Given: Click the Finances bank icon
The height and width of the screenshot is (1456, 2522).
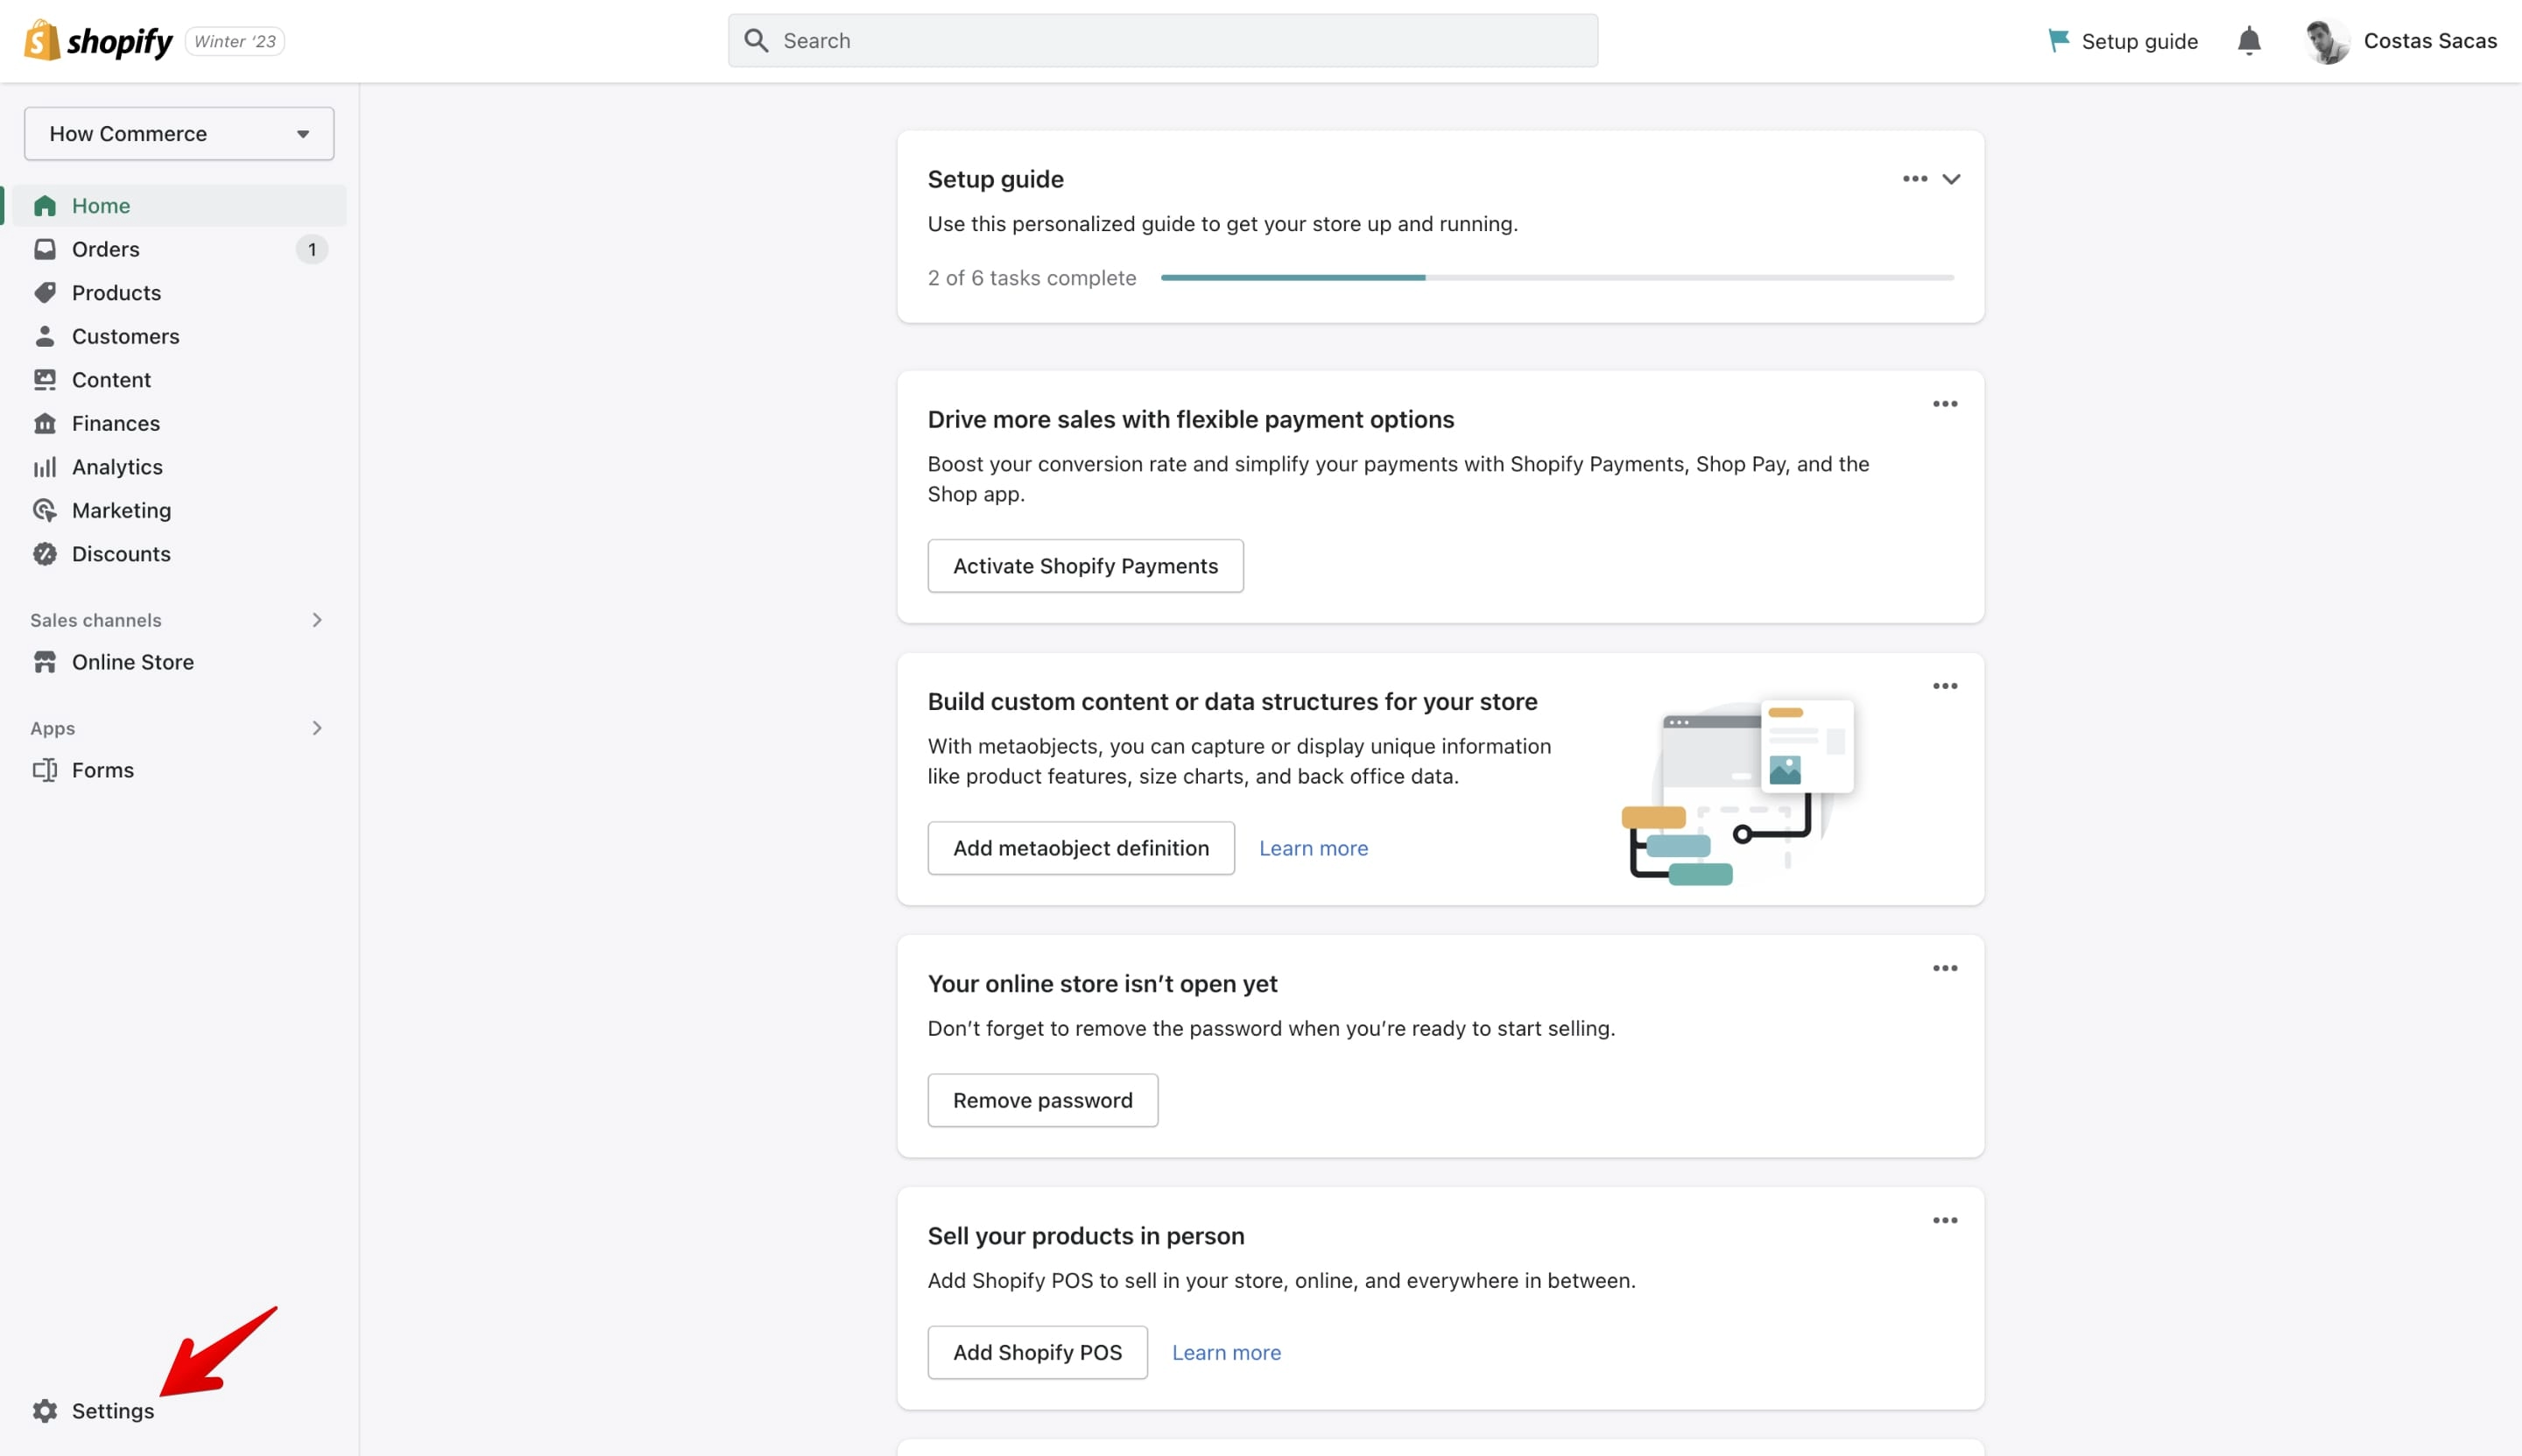Looking at the screenshot, I should tap(45, 423).
